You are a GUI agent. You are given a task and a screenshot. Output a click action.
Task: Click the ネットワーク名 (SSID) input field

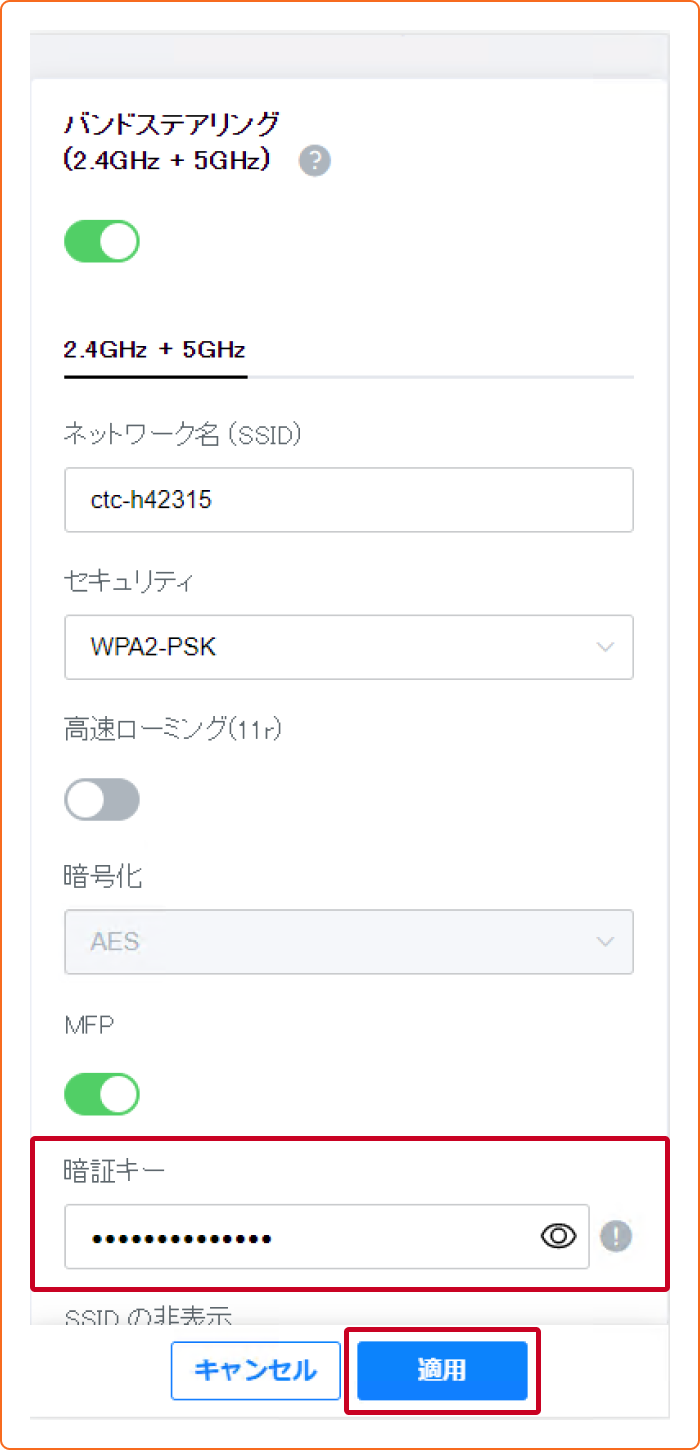[349, 499]
